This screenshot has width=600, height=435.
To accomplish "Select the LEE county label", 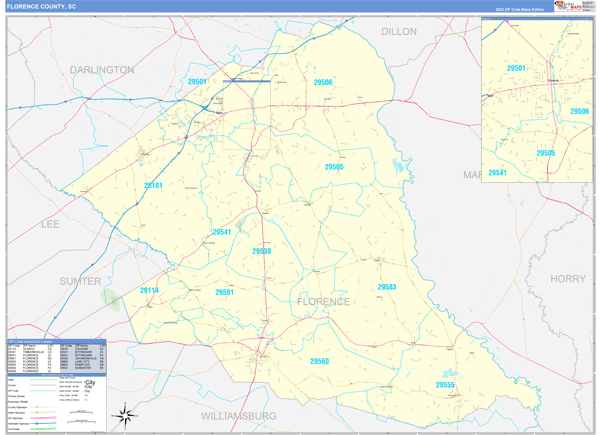I will click(x=50, y=224).
